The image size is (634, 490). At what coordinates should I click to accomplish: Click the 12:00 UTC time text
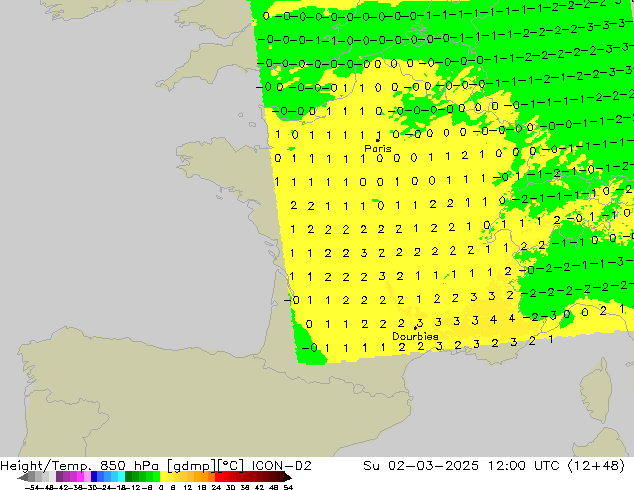click(523, 466)
